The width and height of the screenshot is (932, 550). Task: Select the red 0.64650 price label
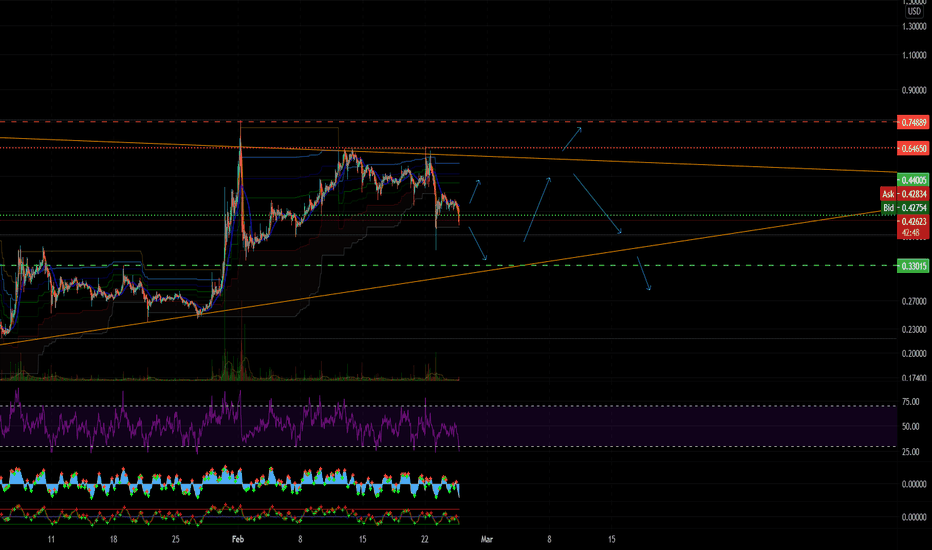(x=913, y=148)
